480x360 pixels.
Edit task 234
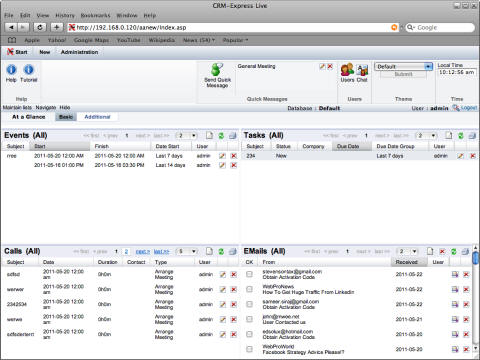(460, 156)
